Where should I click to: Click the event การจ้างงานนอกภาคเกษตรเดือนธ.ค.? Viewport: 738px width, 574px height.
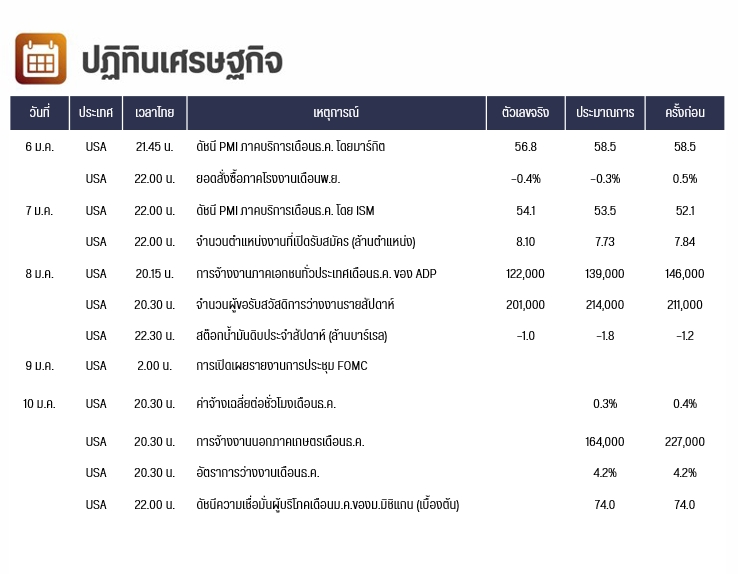pos(280,442)
